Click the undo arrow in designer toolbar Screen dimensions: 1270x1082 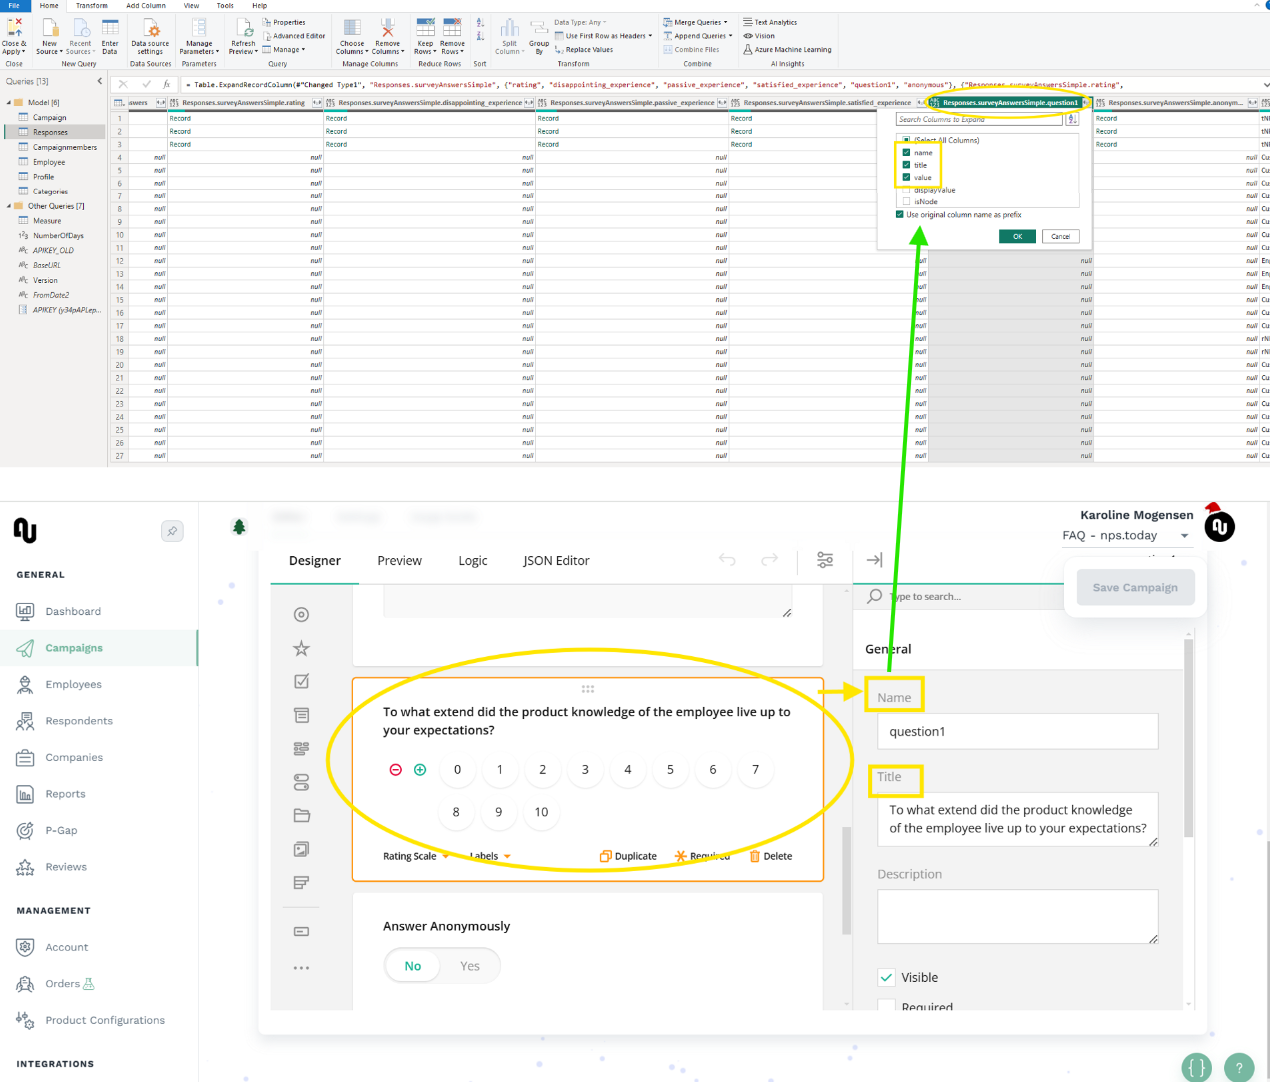click(727, 560)
